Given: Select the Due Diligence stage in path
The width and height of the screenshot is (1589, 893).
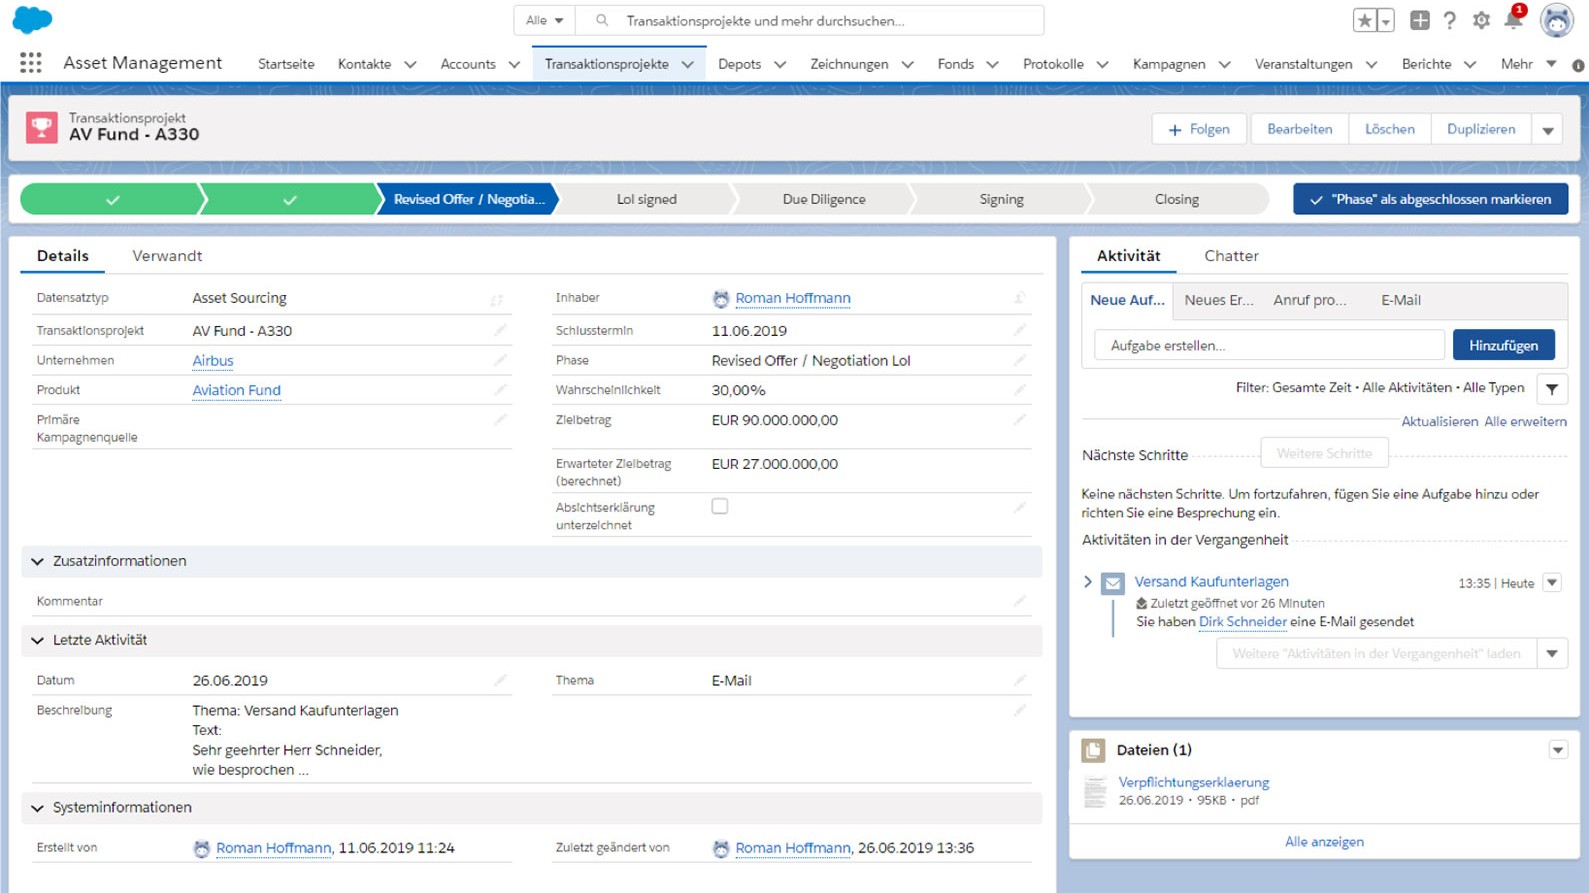Looking at the screenshot, I should (823, 199).
